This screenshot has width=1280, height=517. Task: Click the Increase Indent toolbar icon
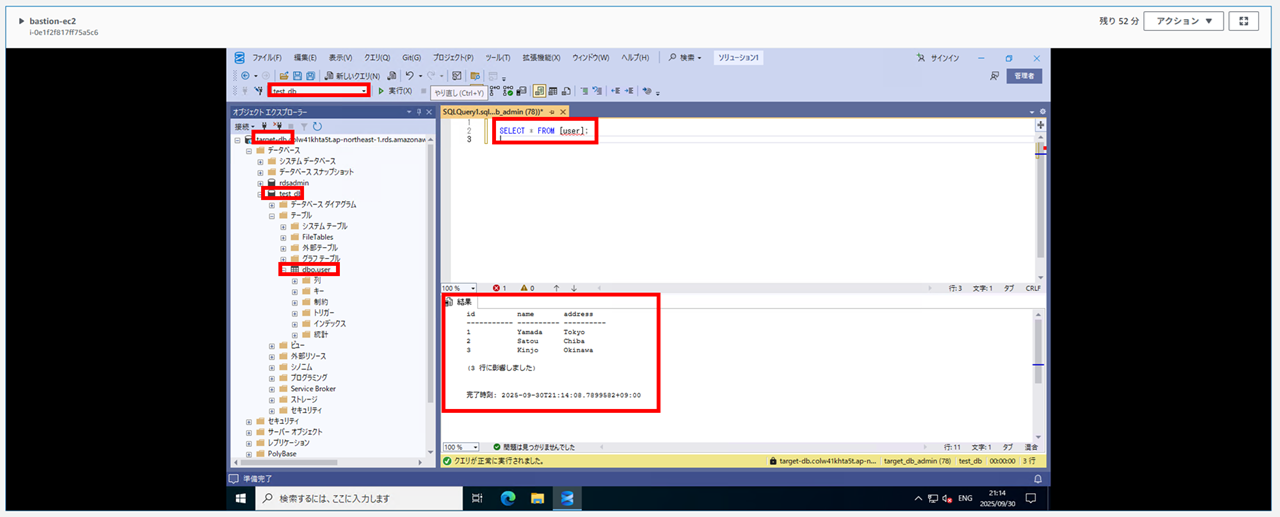(628, 91)
